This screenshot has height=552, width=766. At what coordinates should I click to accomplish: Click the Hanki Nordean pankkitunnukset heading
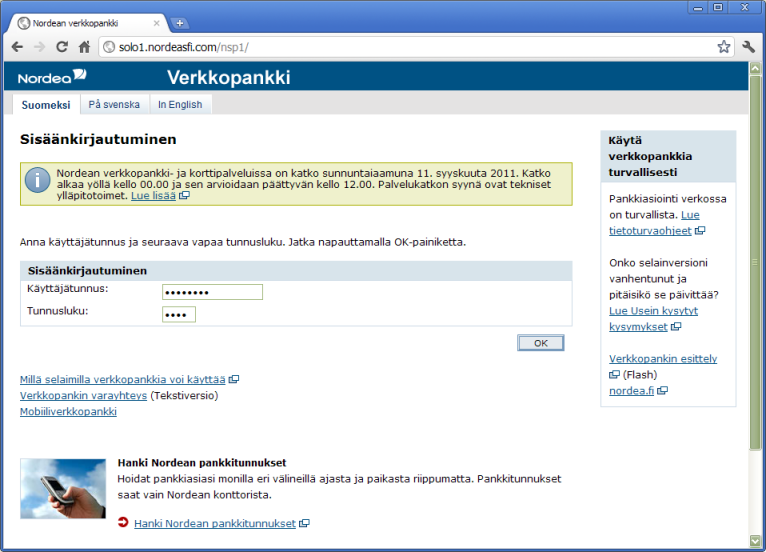coord(202,463)
